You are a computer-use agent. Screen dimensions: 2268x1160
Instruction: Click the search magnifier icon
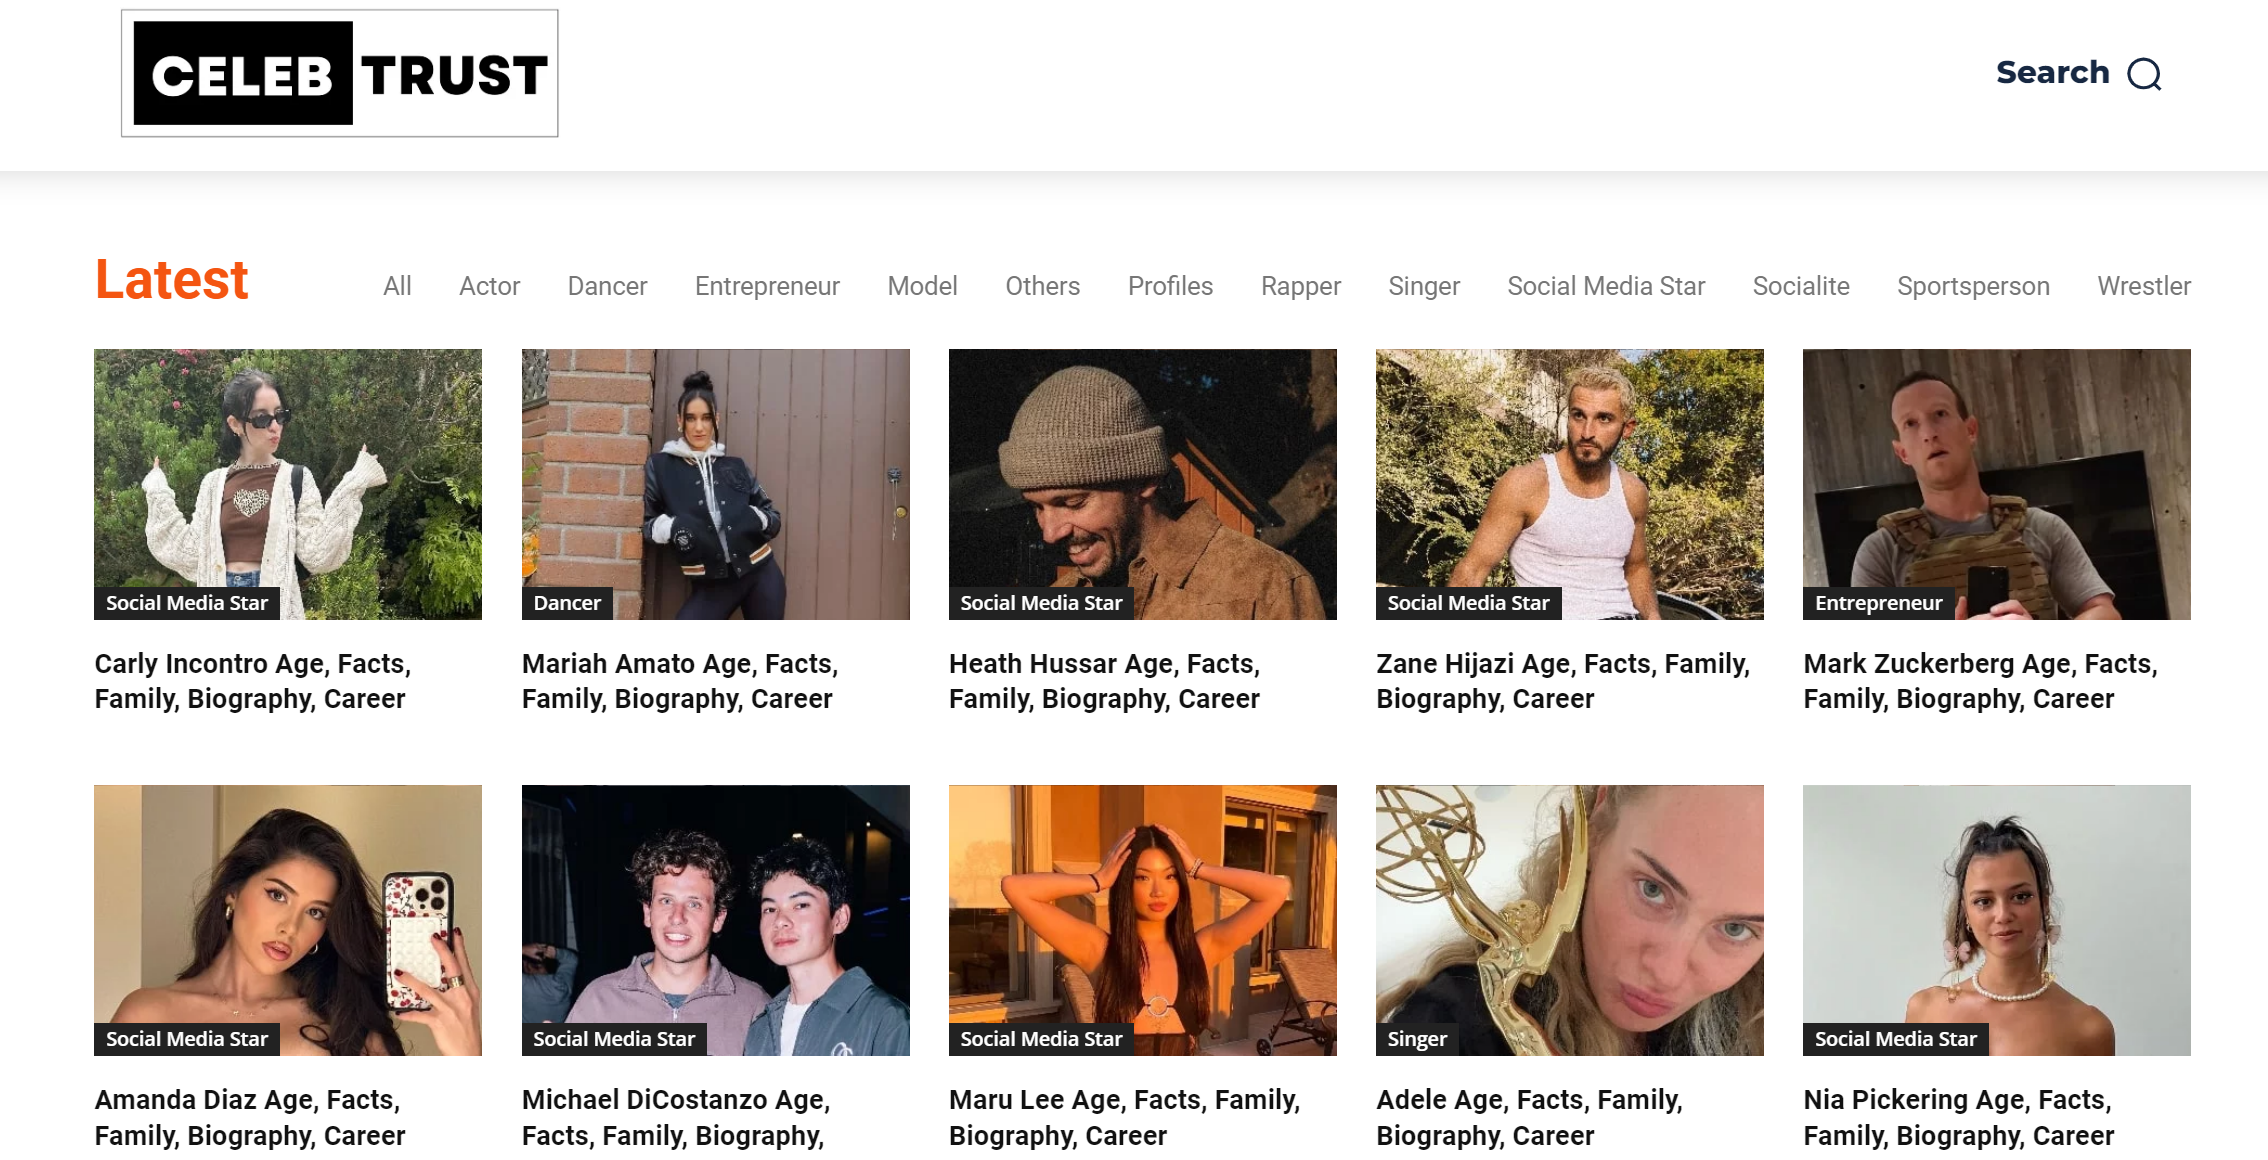(x=2144, y=74)
